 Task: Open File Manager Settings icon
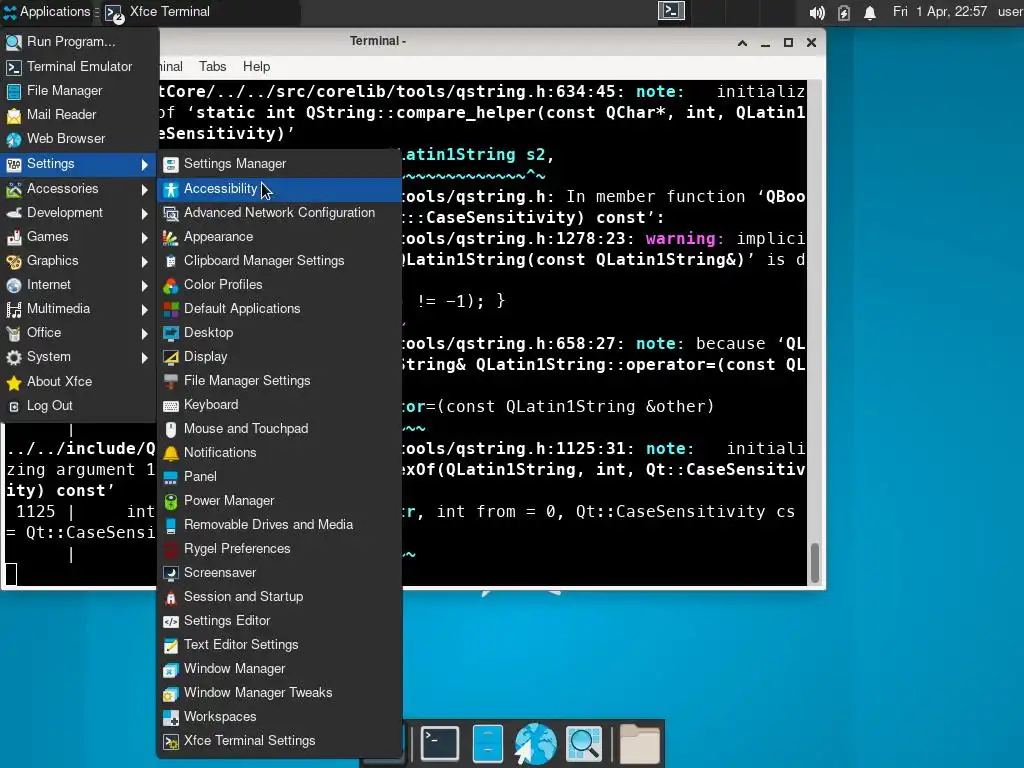pyautogui.click(x=170, y=381)
